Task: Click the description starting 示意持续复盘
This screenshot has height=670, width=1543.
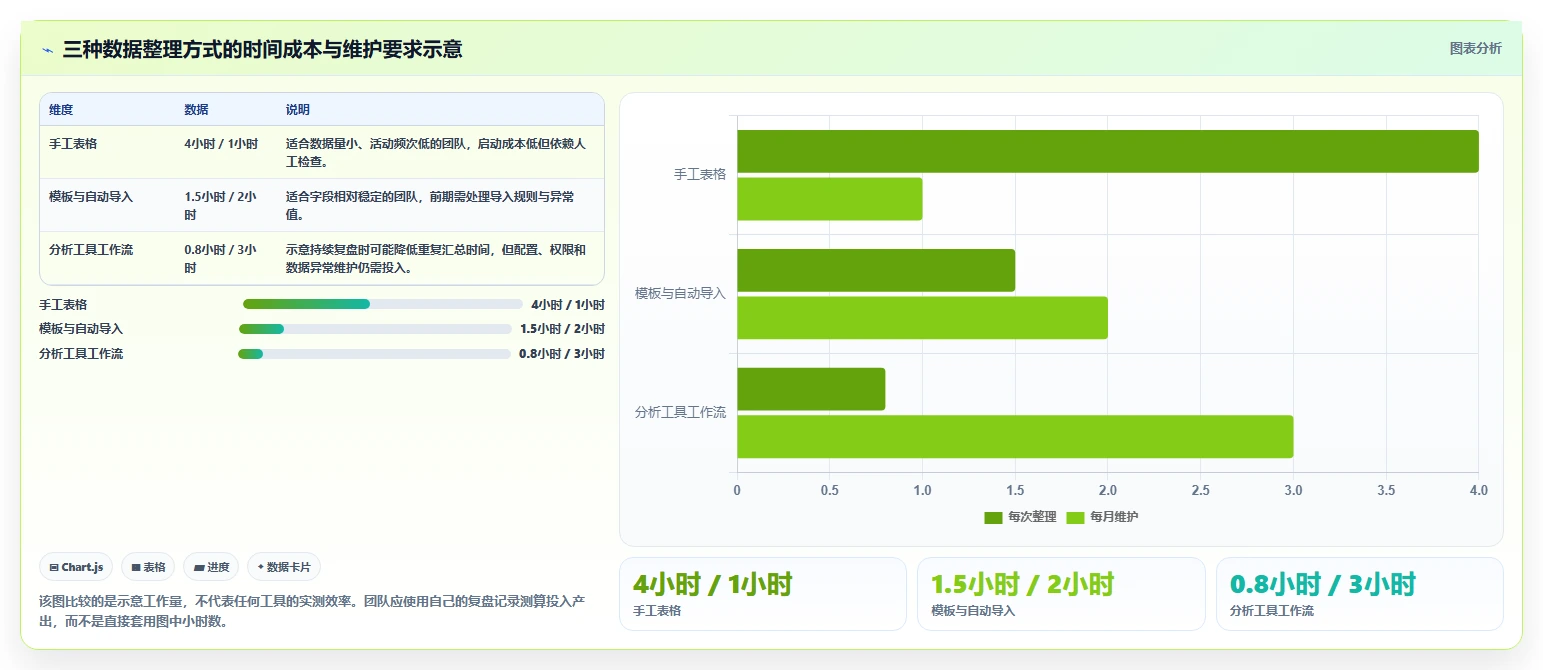Action: pyautogui.click(x=436, y=259)
